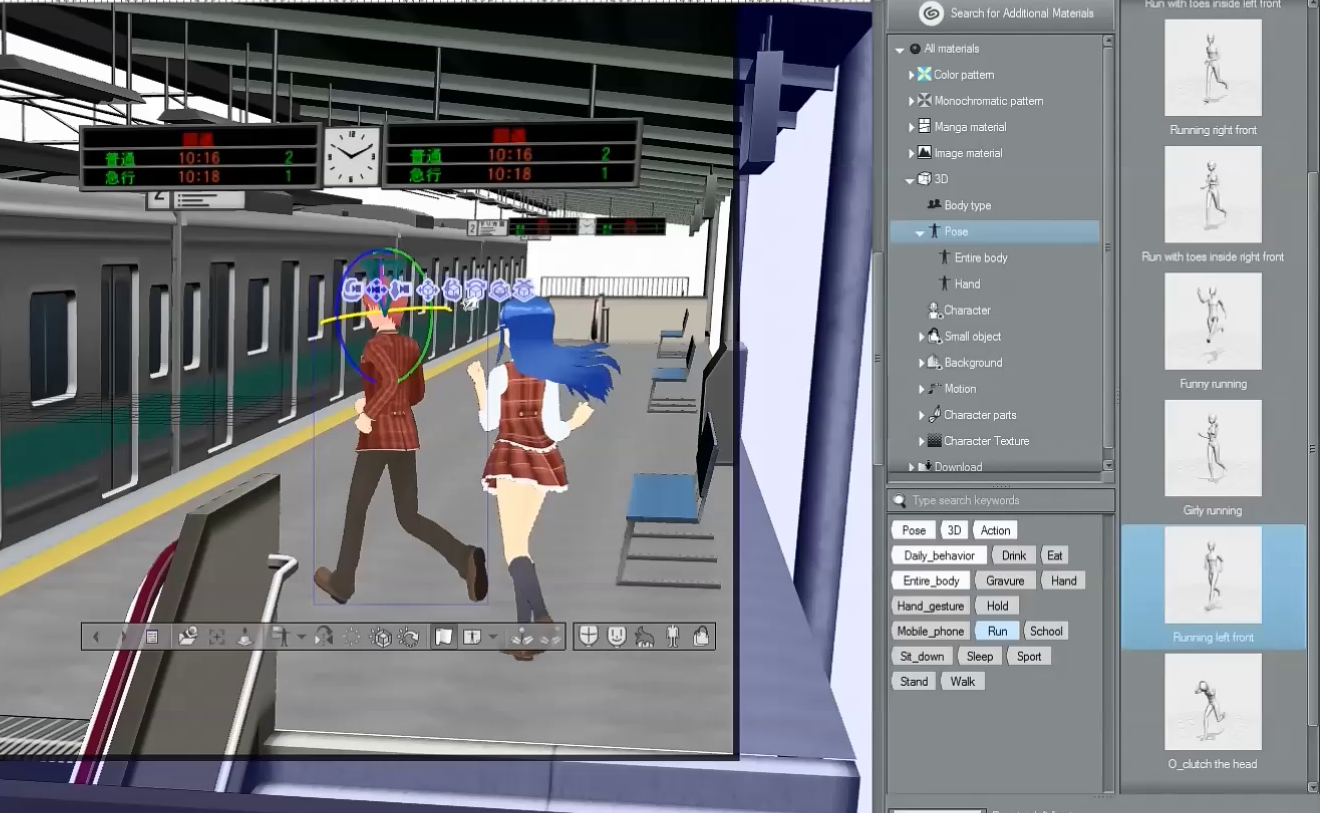Collapse the 3D materials folder
The image size is (1320, 813).
point(910,180)
